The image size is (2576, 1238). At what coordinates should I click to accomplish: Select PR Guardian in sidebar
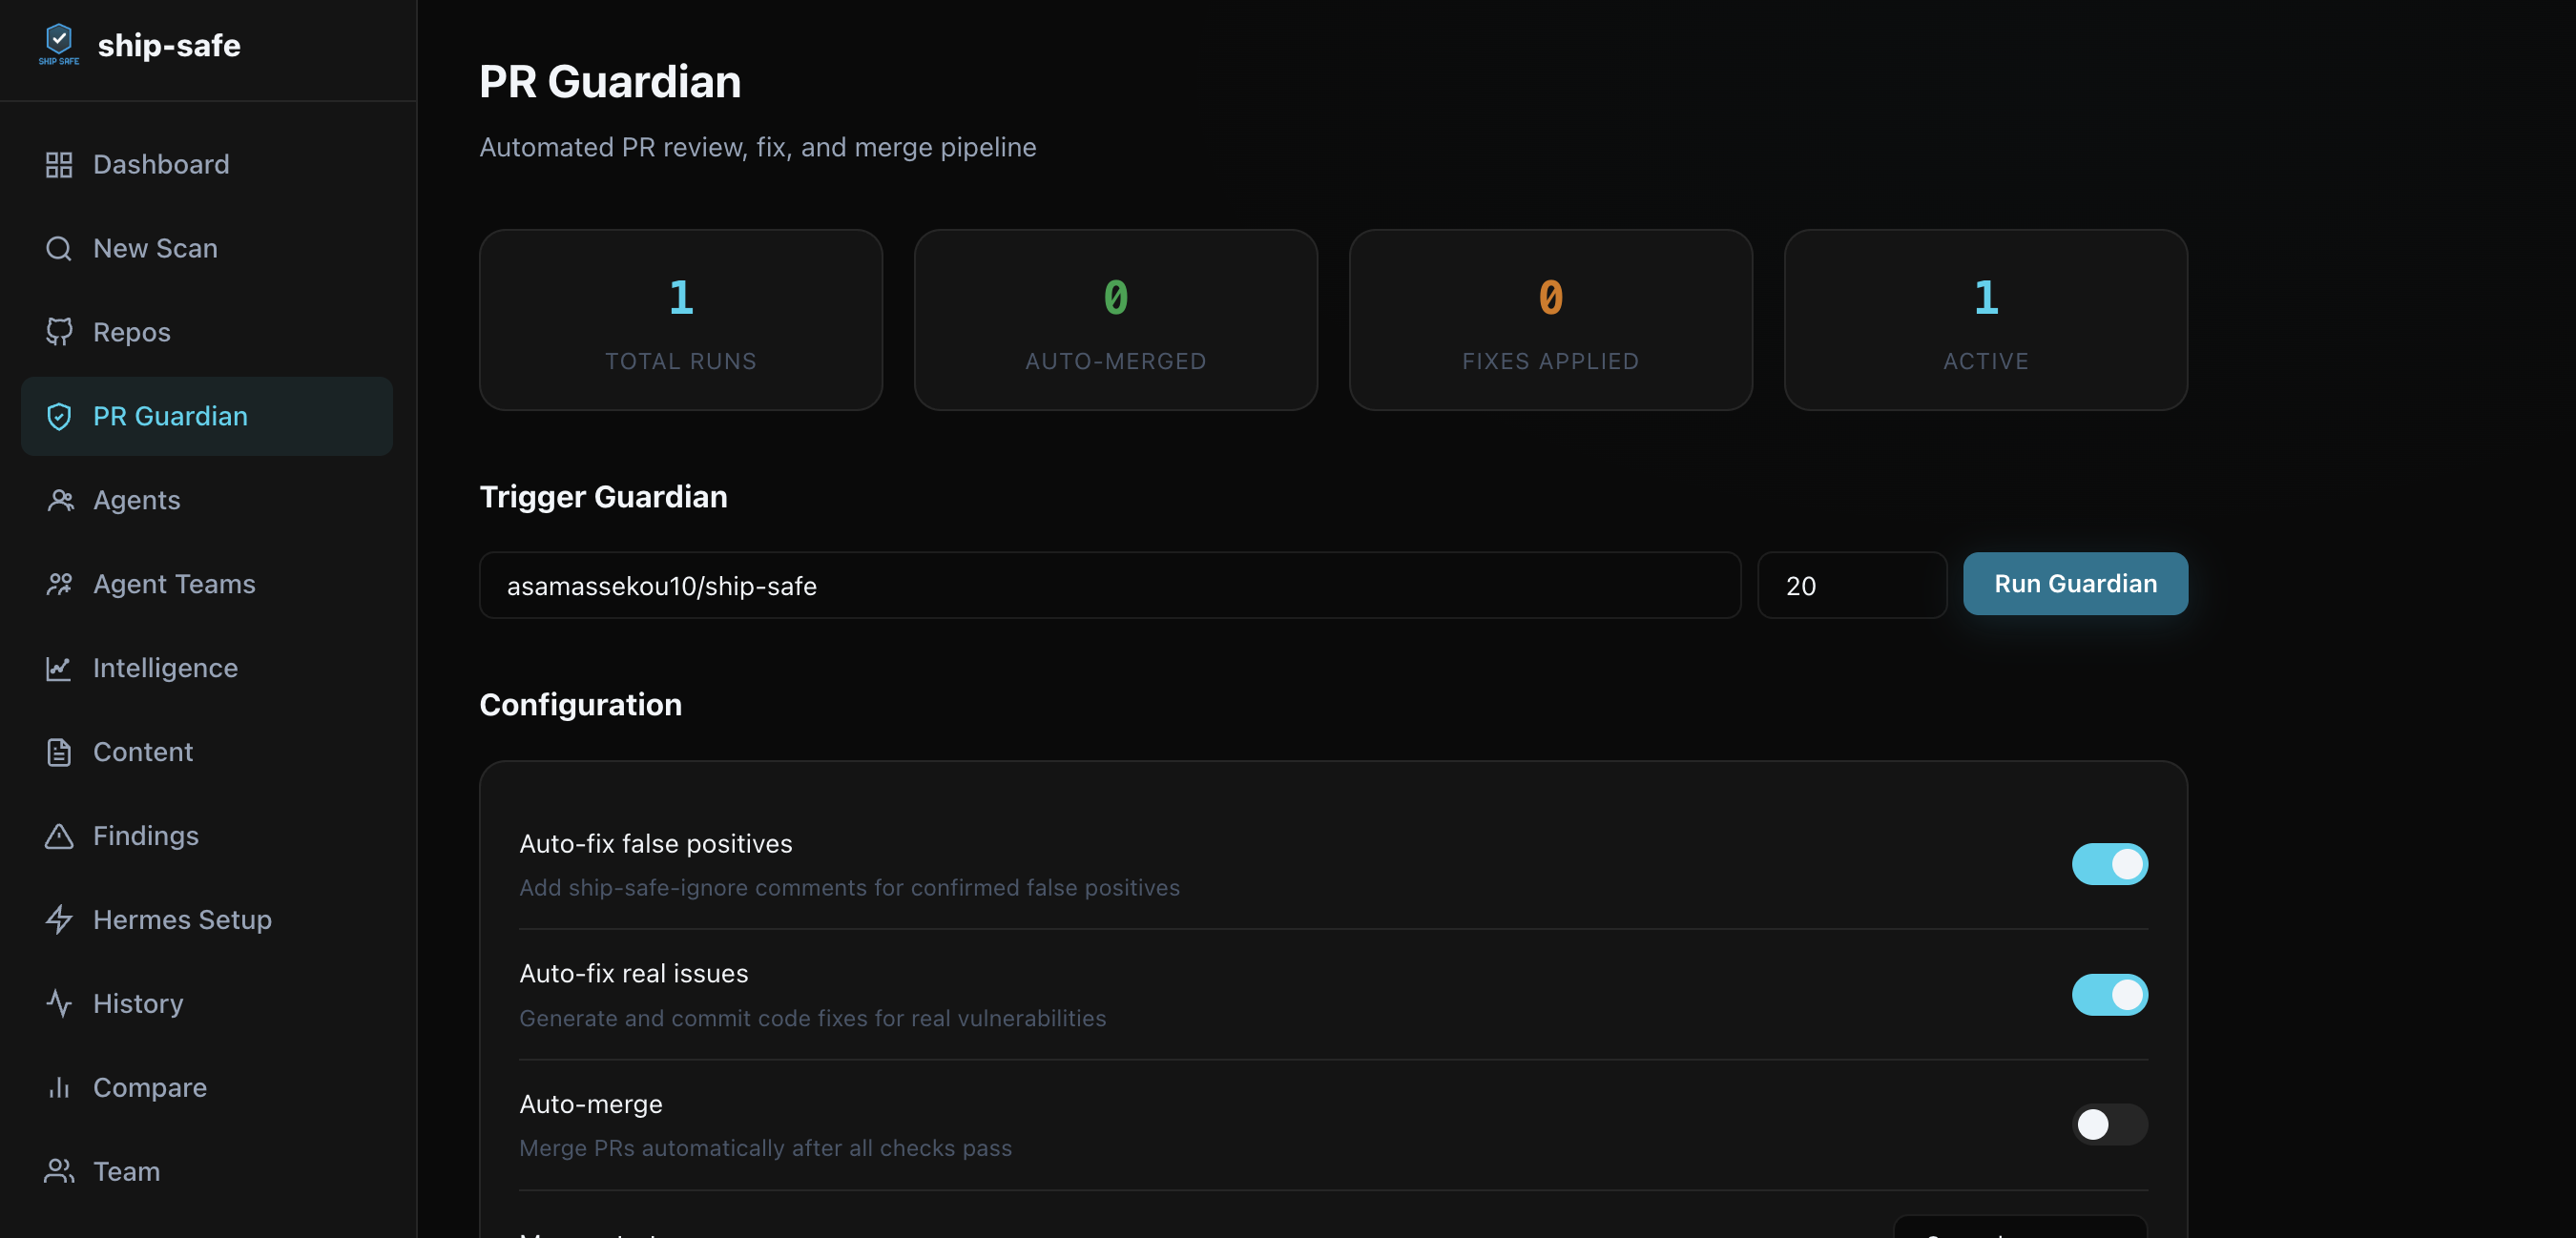(207, 416)
